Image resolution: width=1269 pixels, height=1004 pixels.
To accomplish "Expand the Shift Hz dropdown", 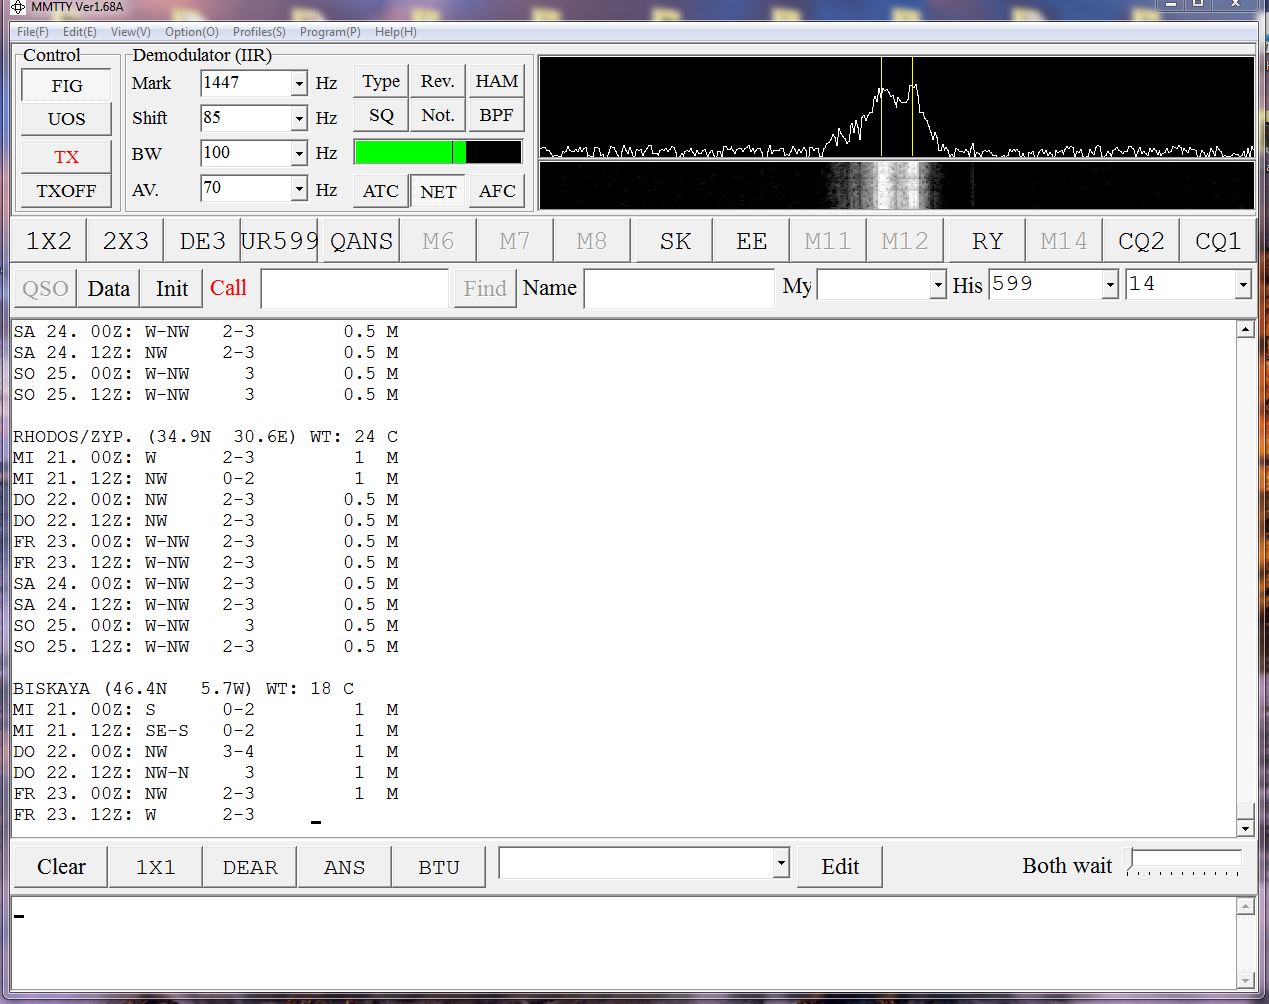I will coord(298,119).
